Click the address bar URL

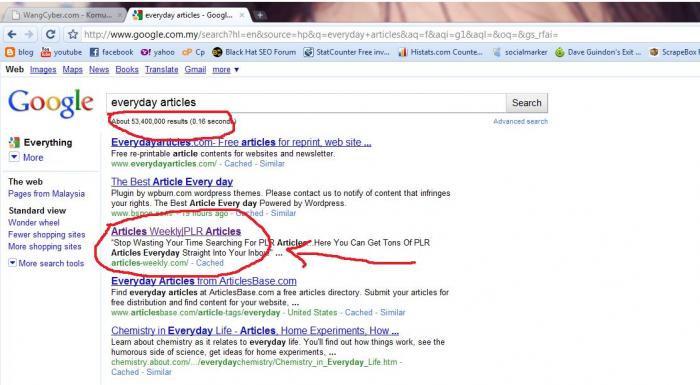[321, 34]
